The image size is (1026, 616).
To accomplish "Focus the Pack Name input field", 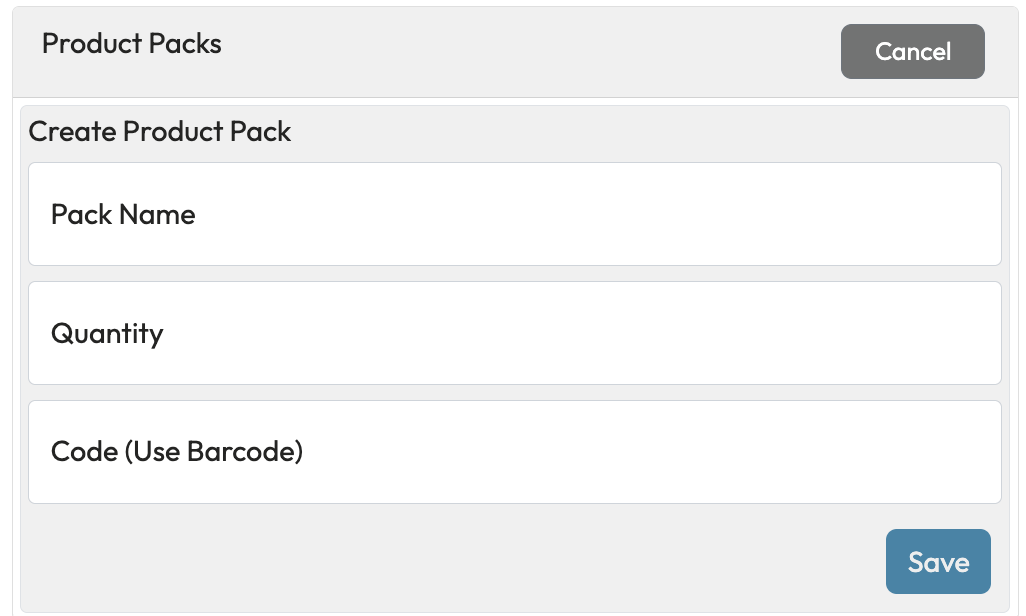I will (x=514, y=214).
